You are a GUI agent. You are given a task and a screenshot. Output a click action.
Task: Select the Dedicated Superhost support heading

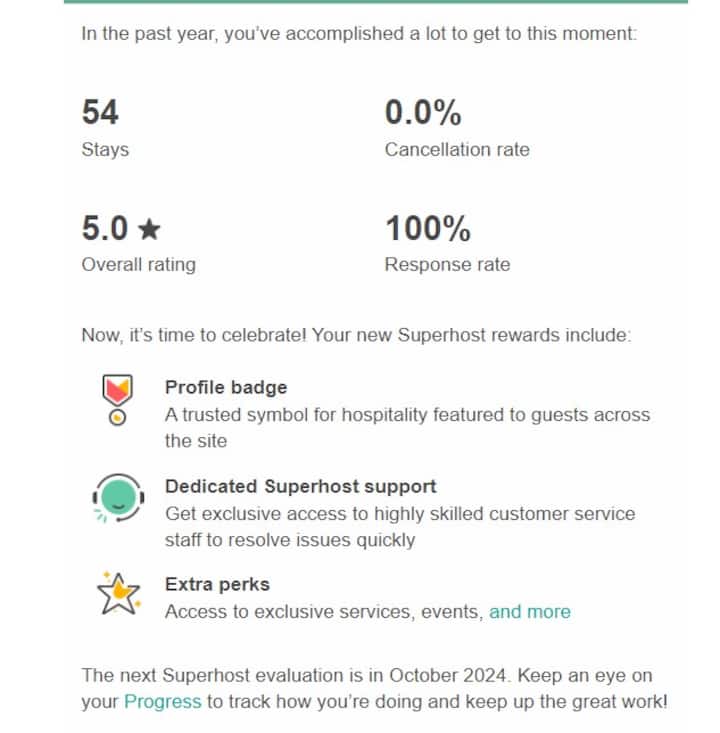tap(301, 486)
